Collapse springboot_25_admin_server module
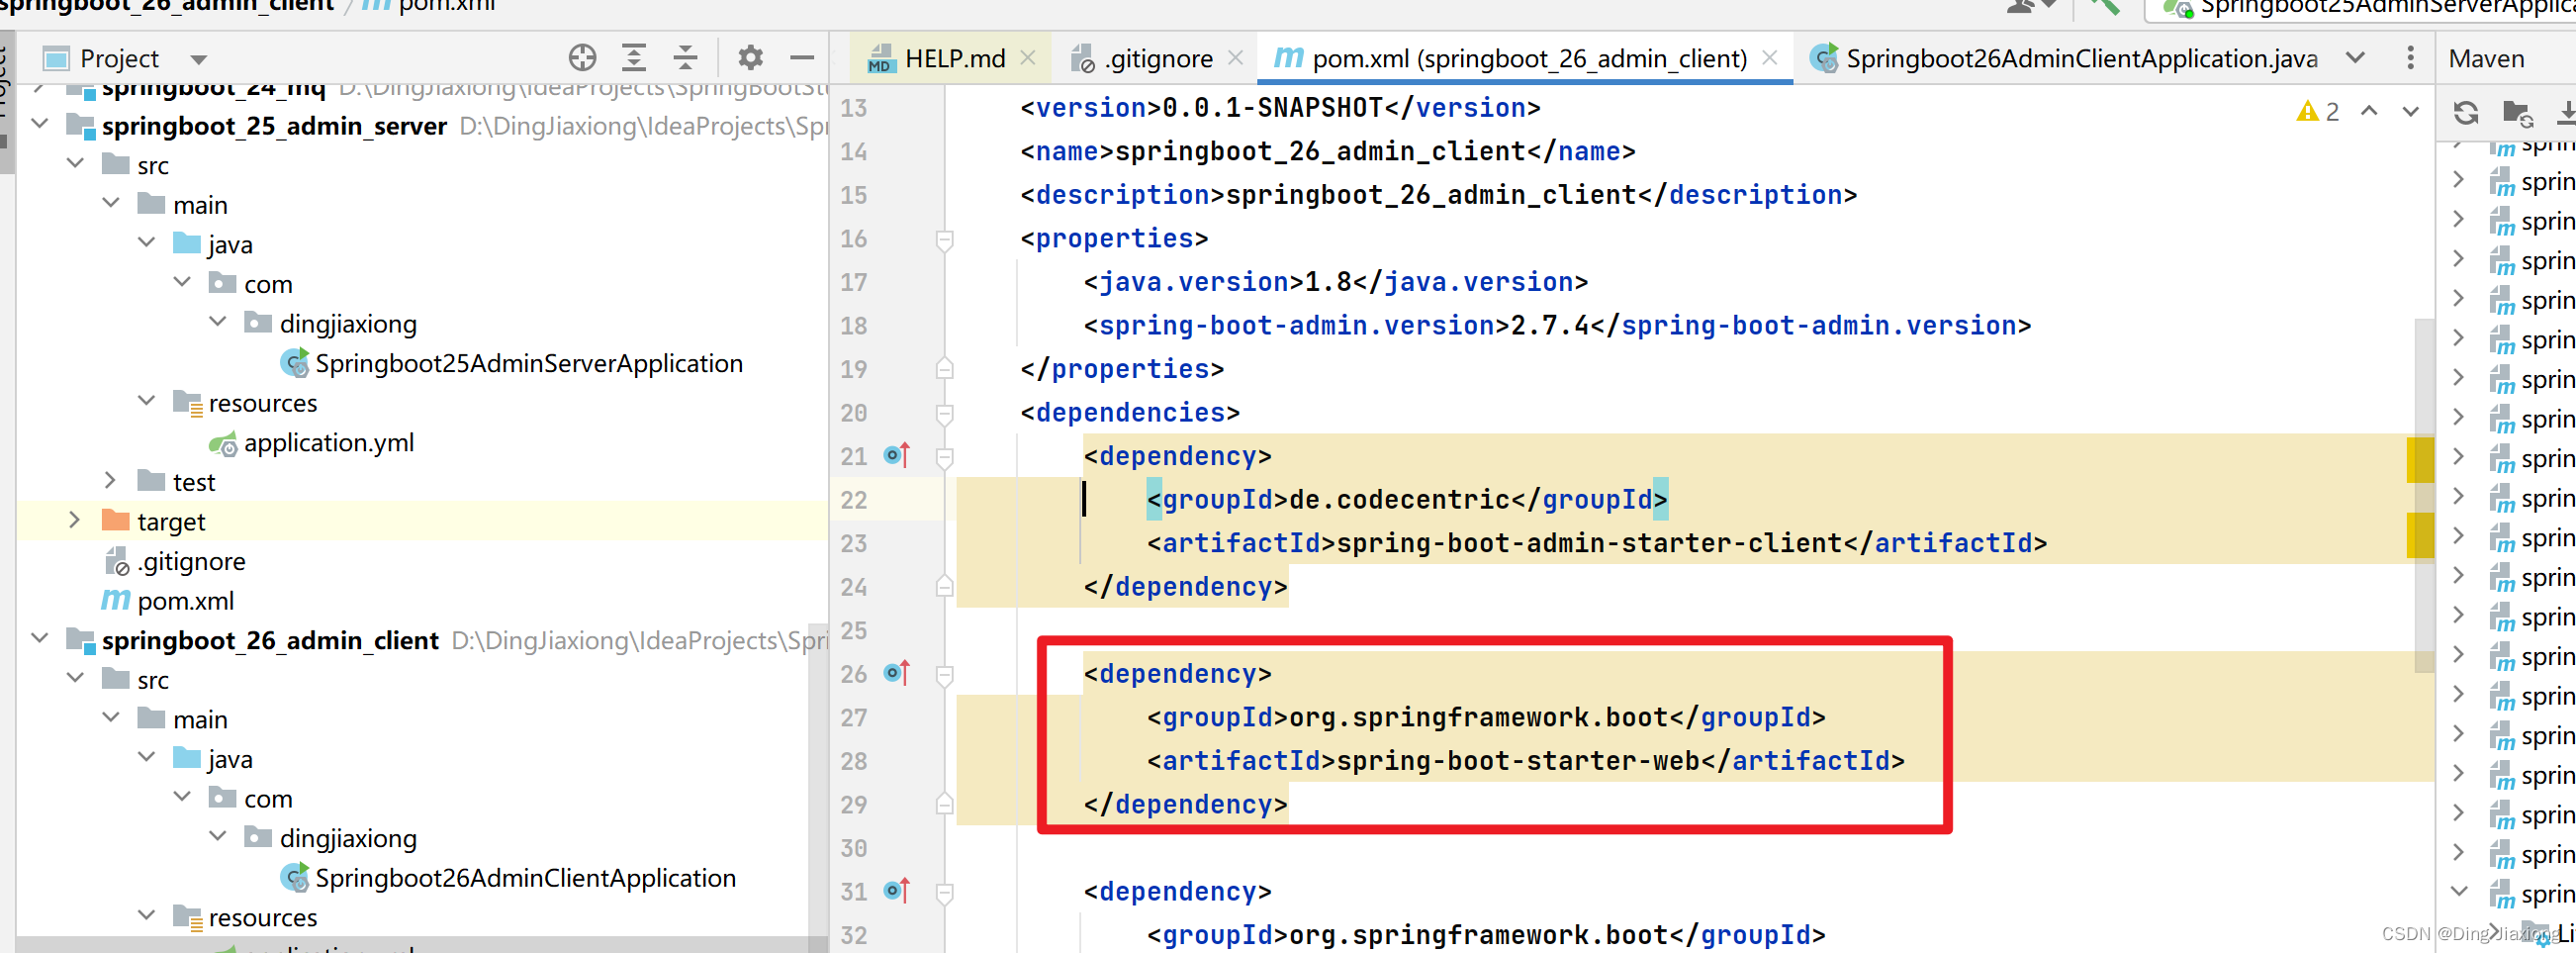This screenshot has width=2576, height=953. tap(40, 124)
